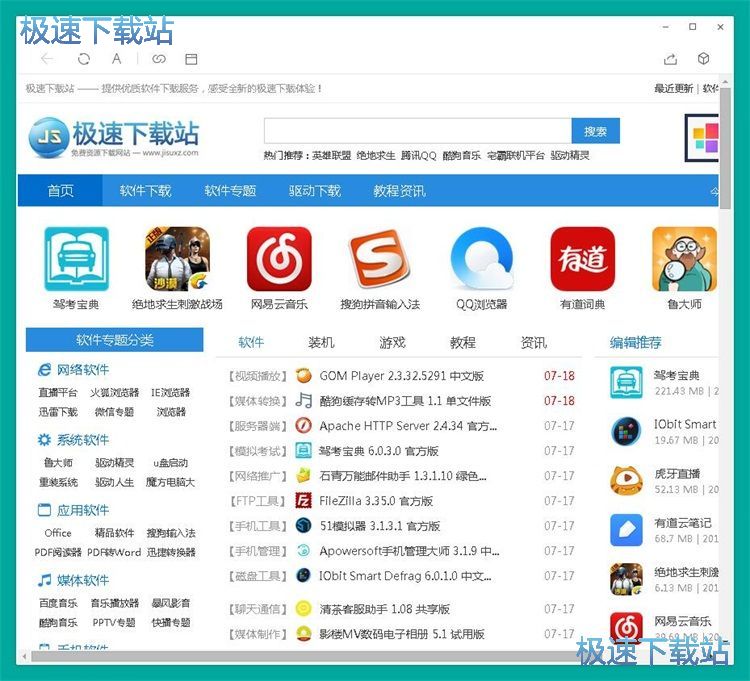Image resolution: width=750 pixels, height=681 pixels.
Task: Open the cube icon at top right
Action: pyautogui.click(x=703, y=58)
